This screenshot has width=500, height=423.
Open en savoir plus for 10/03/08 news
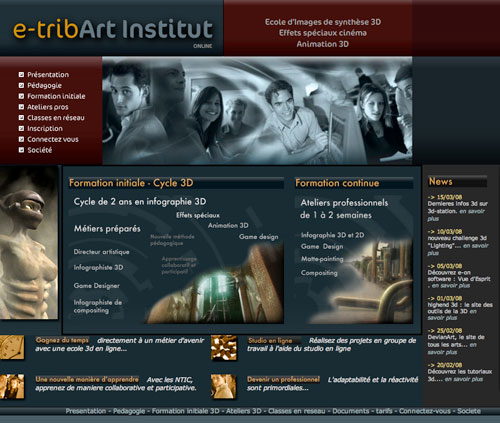click(459, 249)
